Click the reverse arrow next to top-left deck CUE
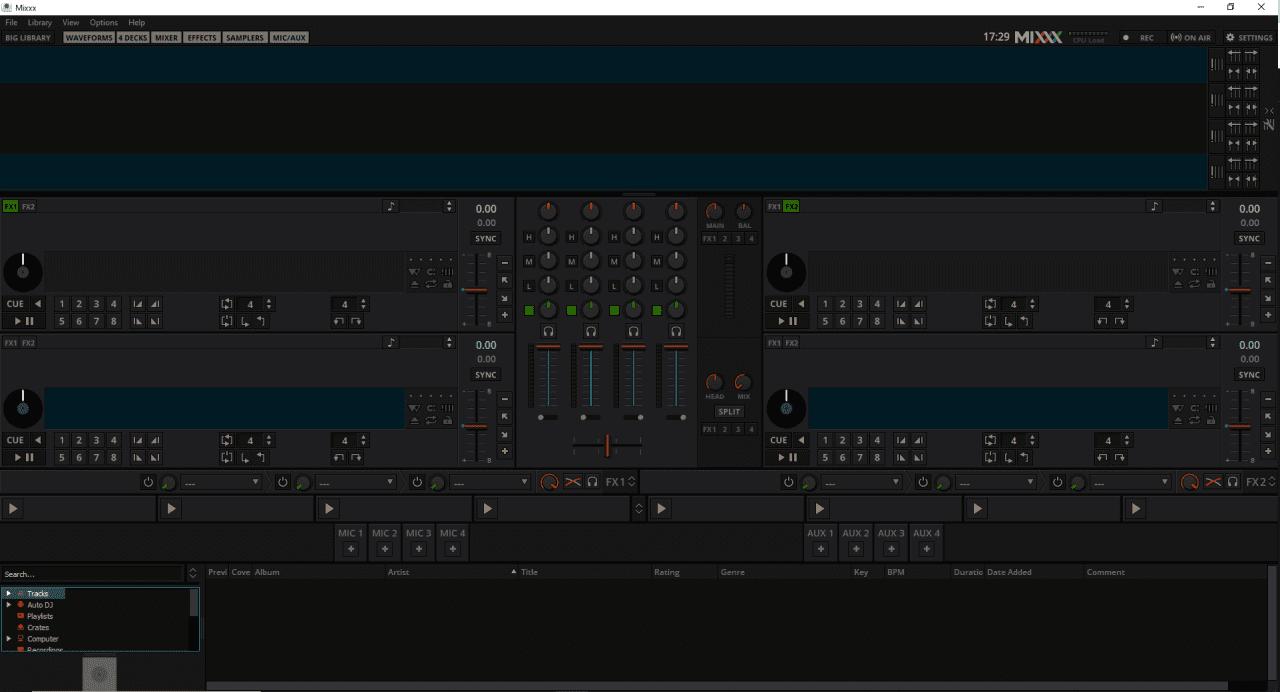The height and width of the screenshot is (692, 1280). point(38,304)
